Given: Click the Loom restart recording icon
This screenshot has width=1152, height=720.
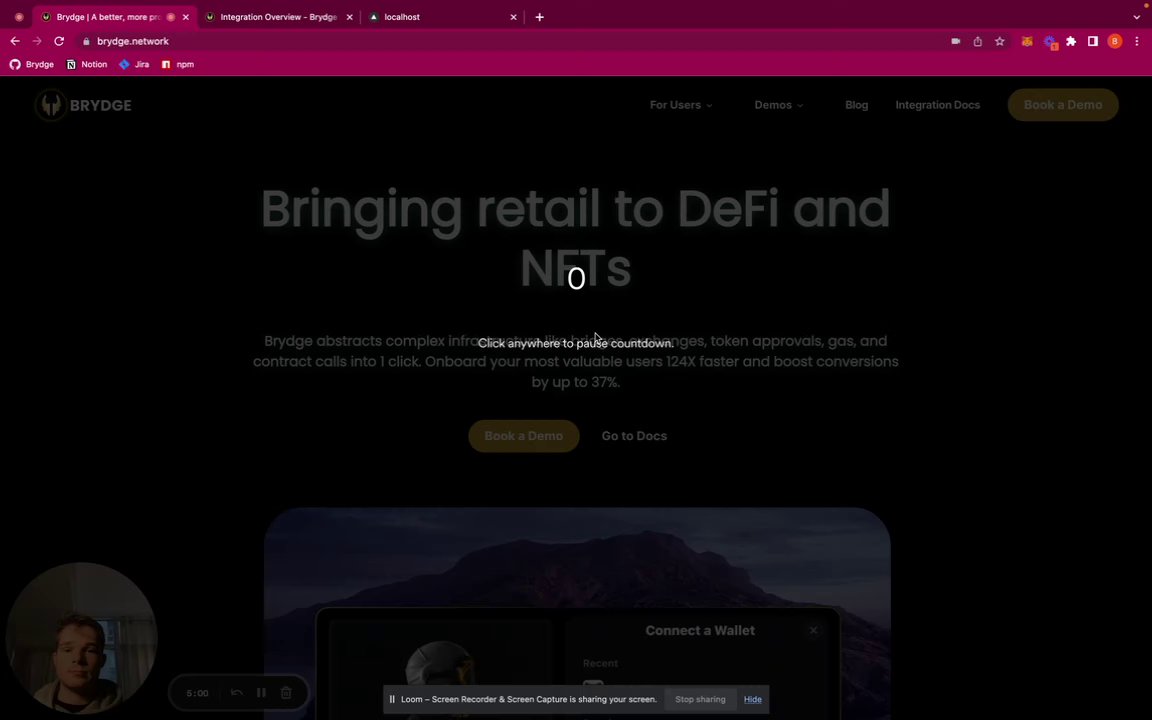Looking at the screenshot, I should pos(237,693).
